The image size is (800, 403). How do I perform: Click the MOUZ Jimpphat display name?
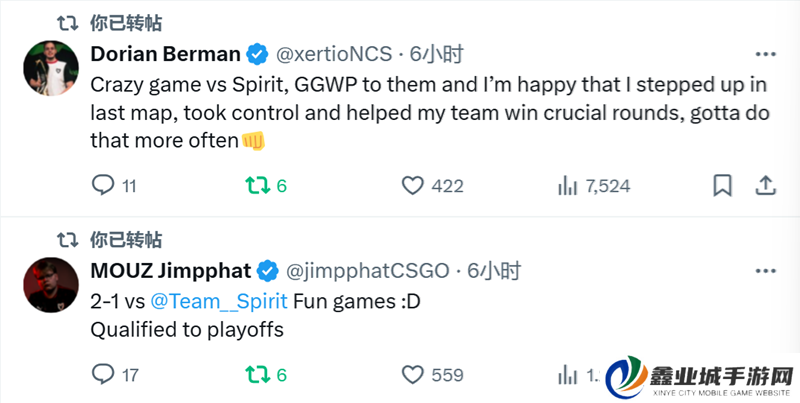pos(171,270)
